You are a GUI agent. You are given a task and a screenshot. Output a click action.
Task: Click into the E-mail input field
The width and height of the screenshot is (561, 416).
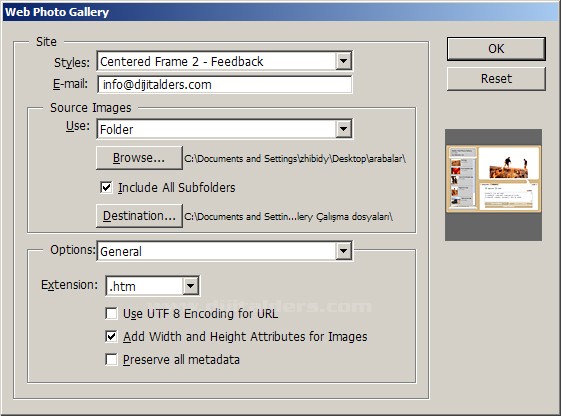pyautogui.click(x=224, y=85)
